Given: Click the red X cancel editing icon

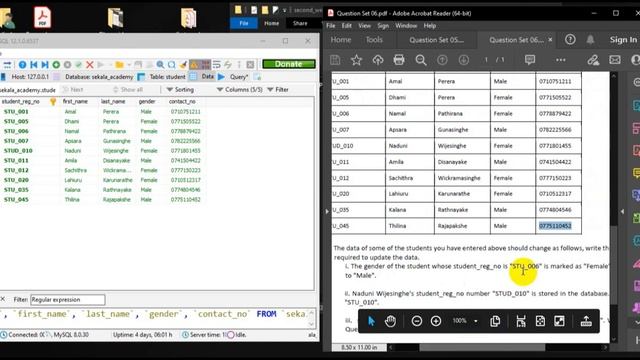Looking at the screenshot, I should [90, 64].
